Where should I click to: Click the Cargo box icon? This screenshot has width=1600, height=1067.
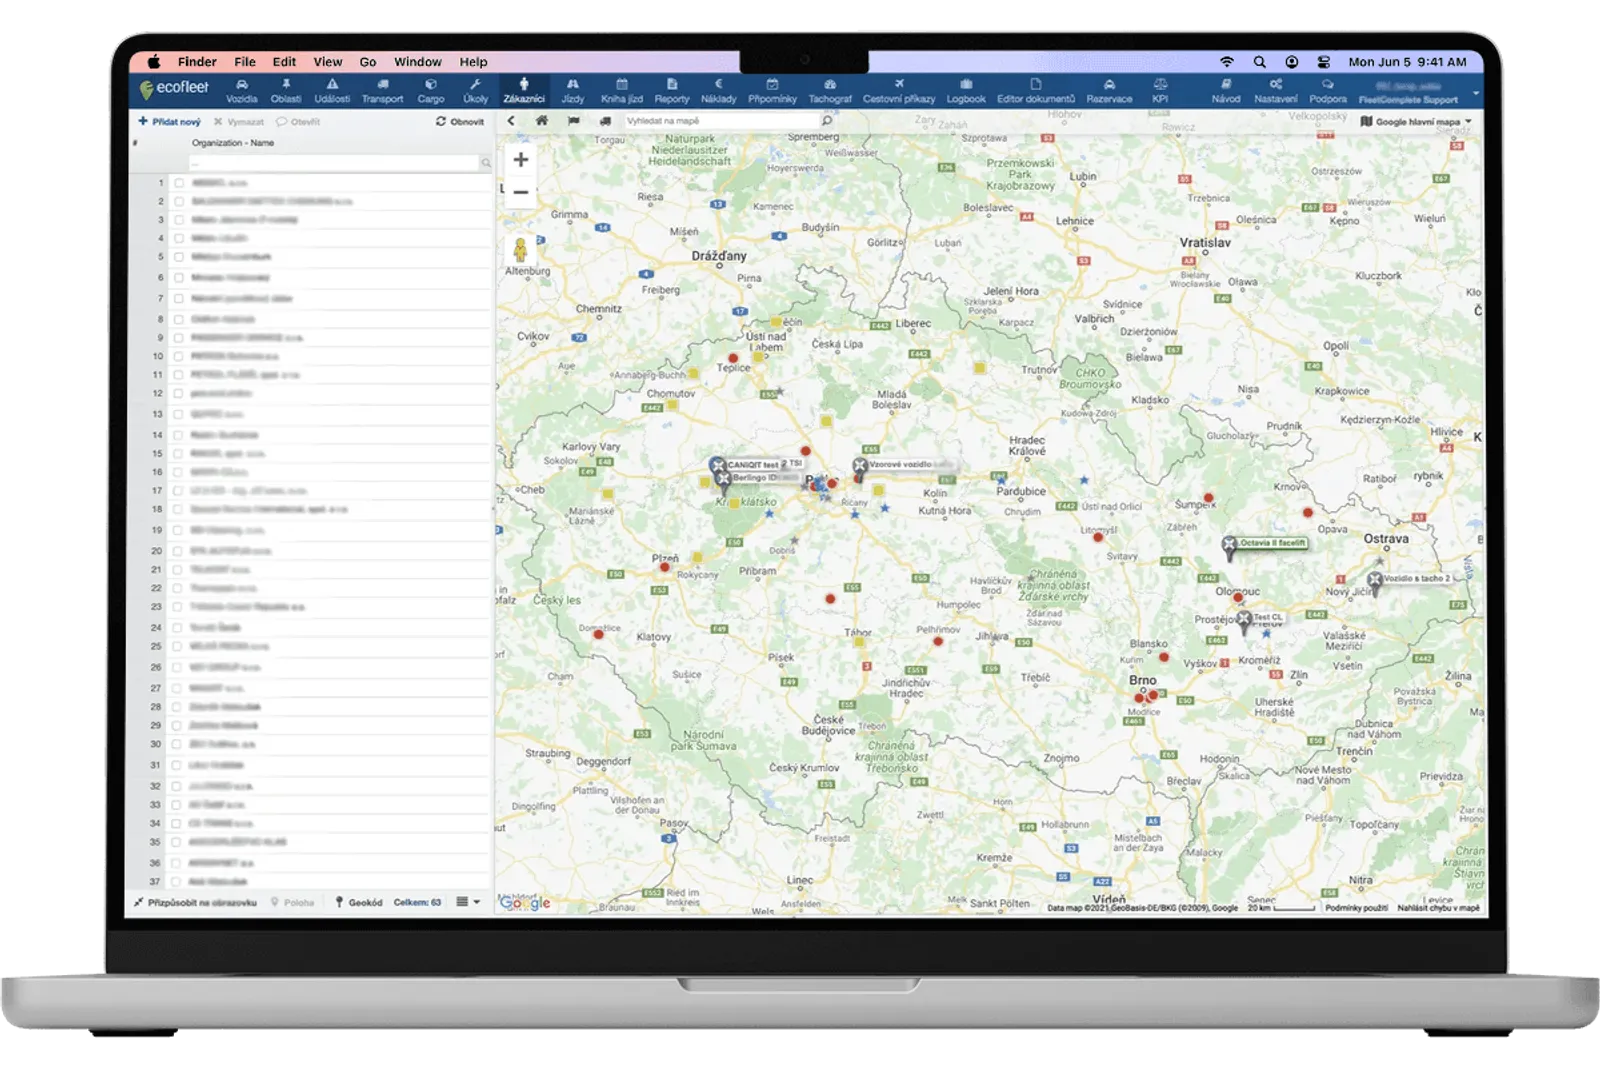pos(431,90)
